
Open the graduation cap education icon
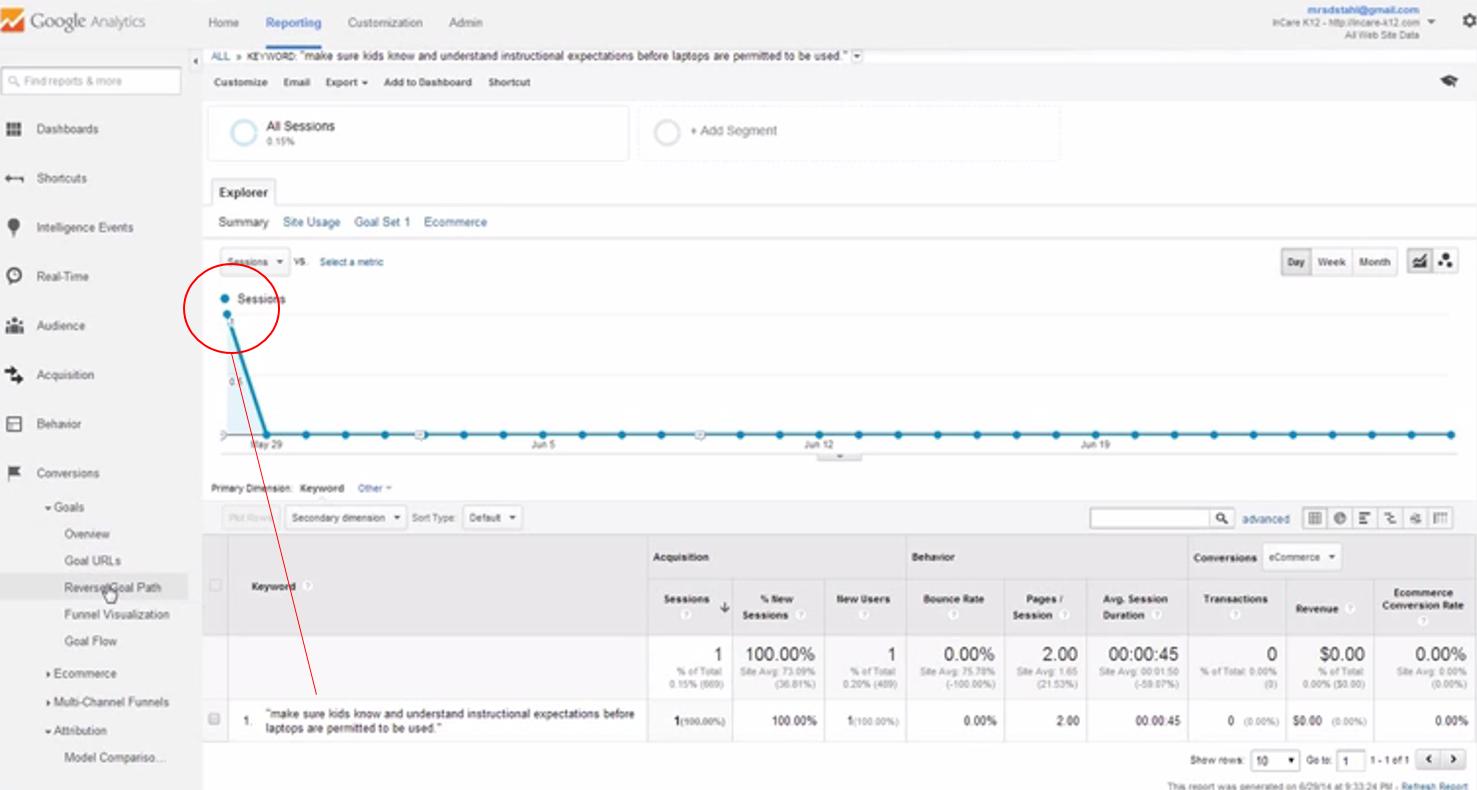[x=1448, y=81]
